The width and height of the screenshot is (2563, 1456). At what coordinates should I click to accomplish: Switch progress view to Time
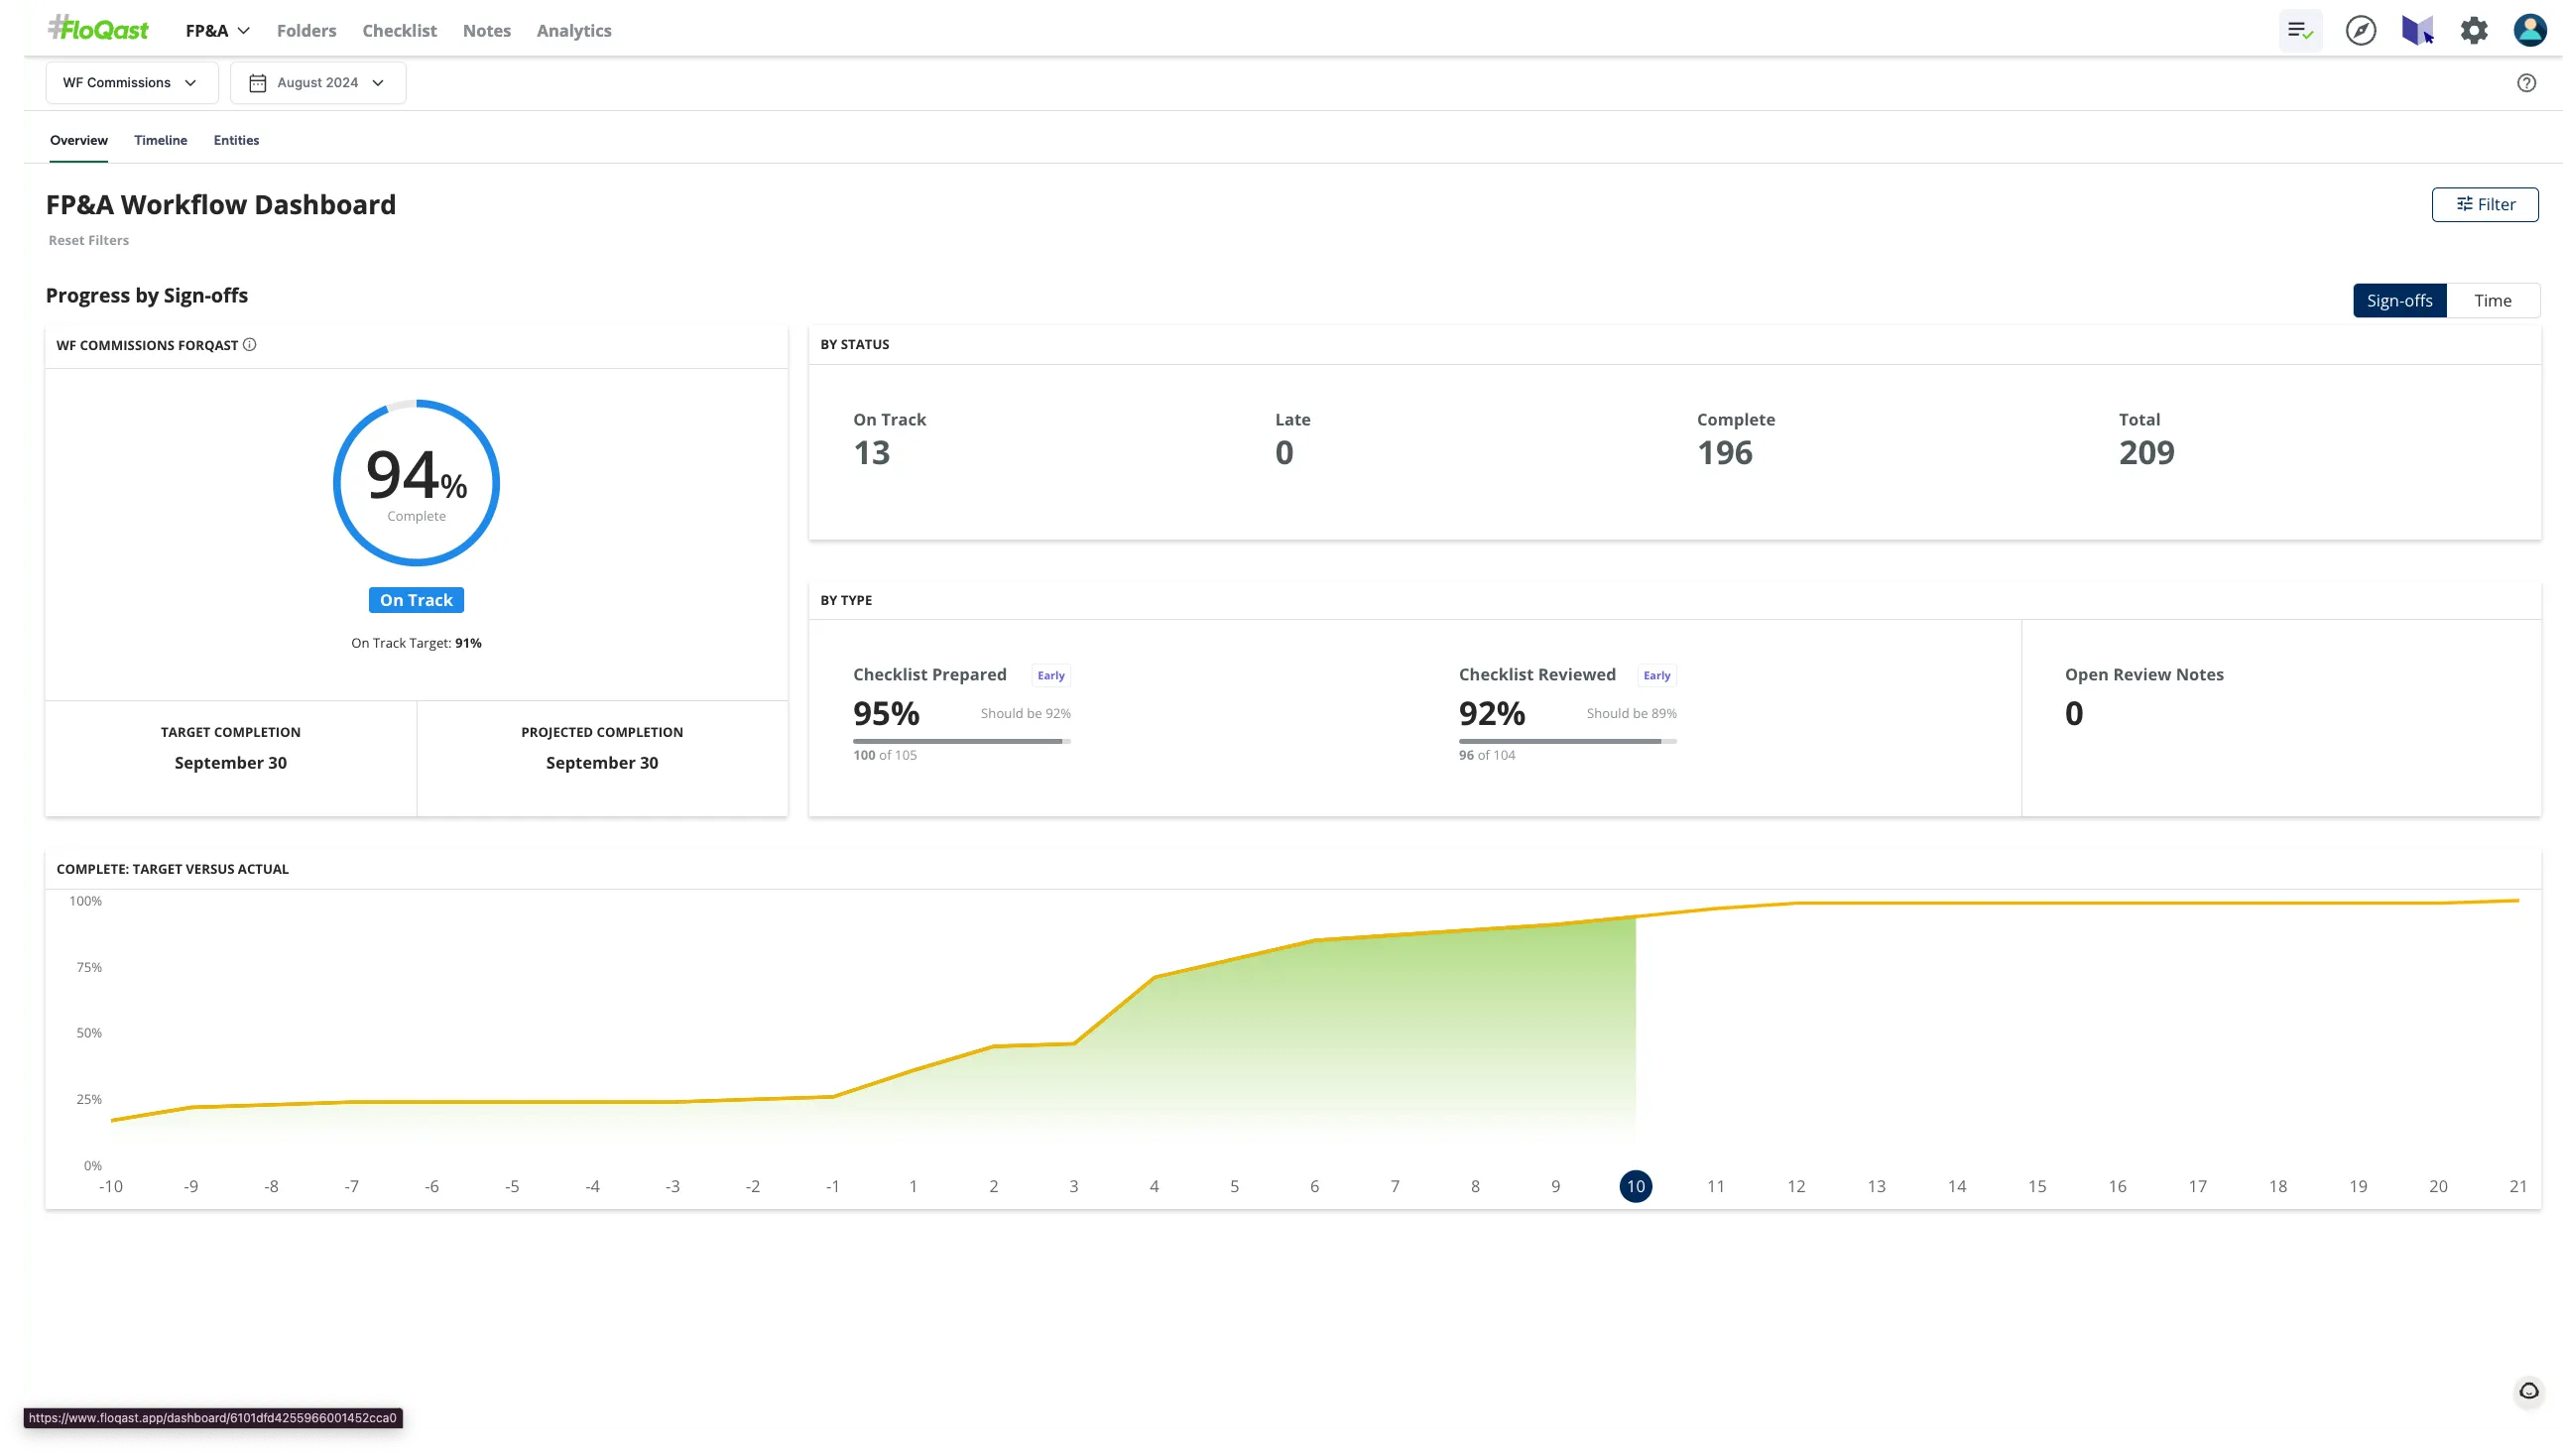click(2492, 301)
